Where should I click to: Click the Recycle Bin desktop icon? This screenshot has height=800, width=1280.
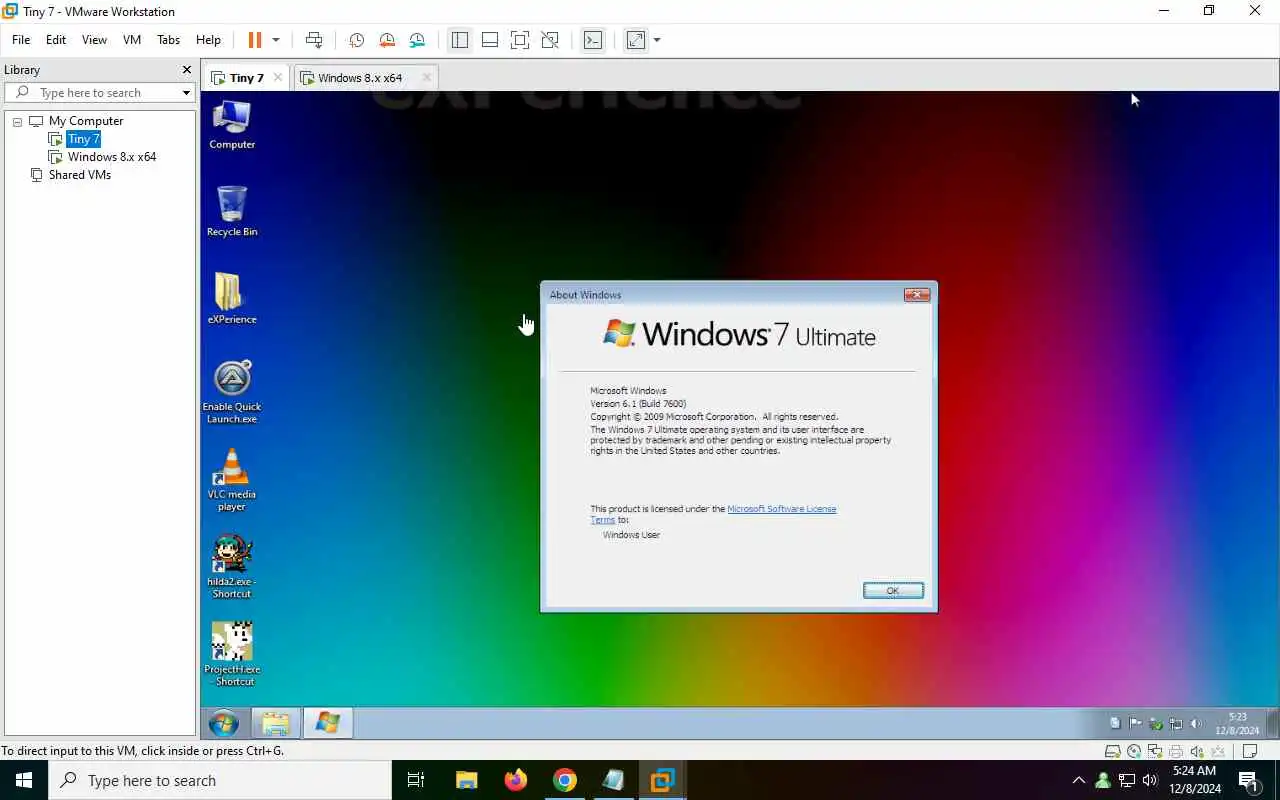pos(232,211)
